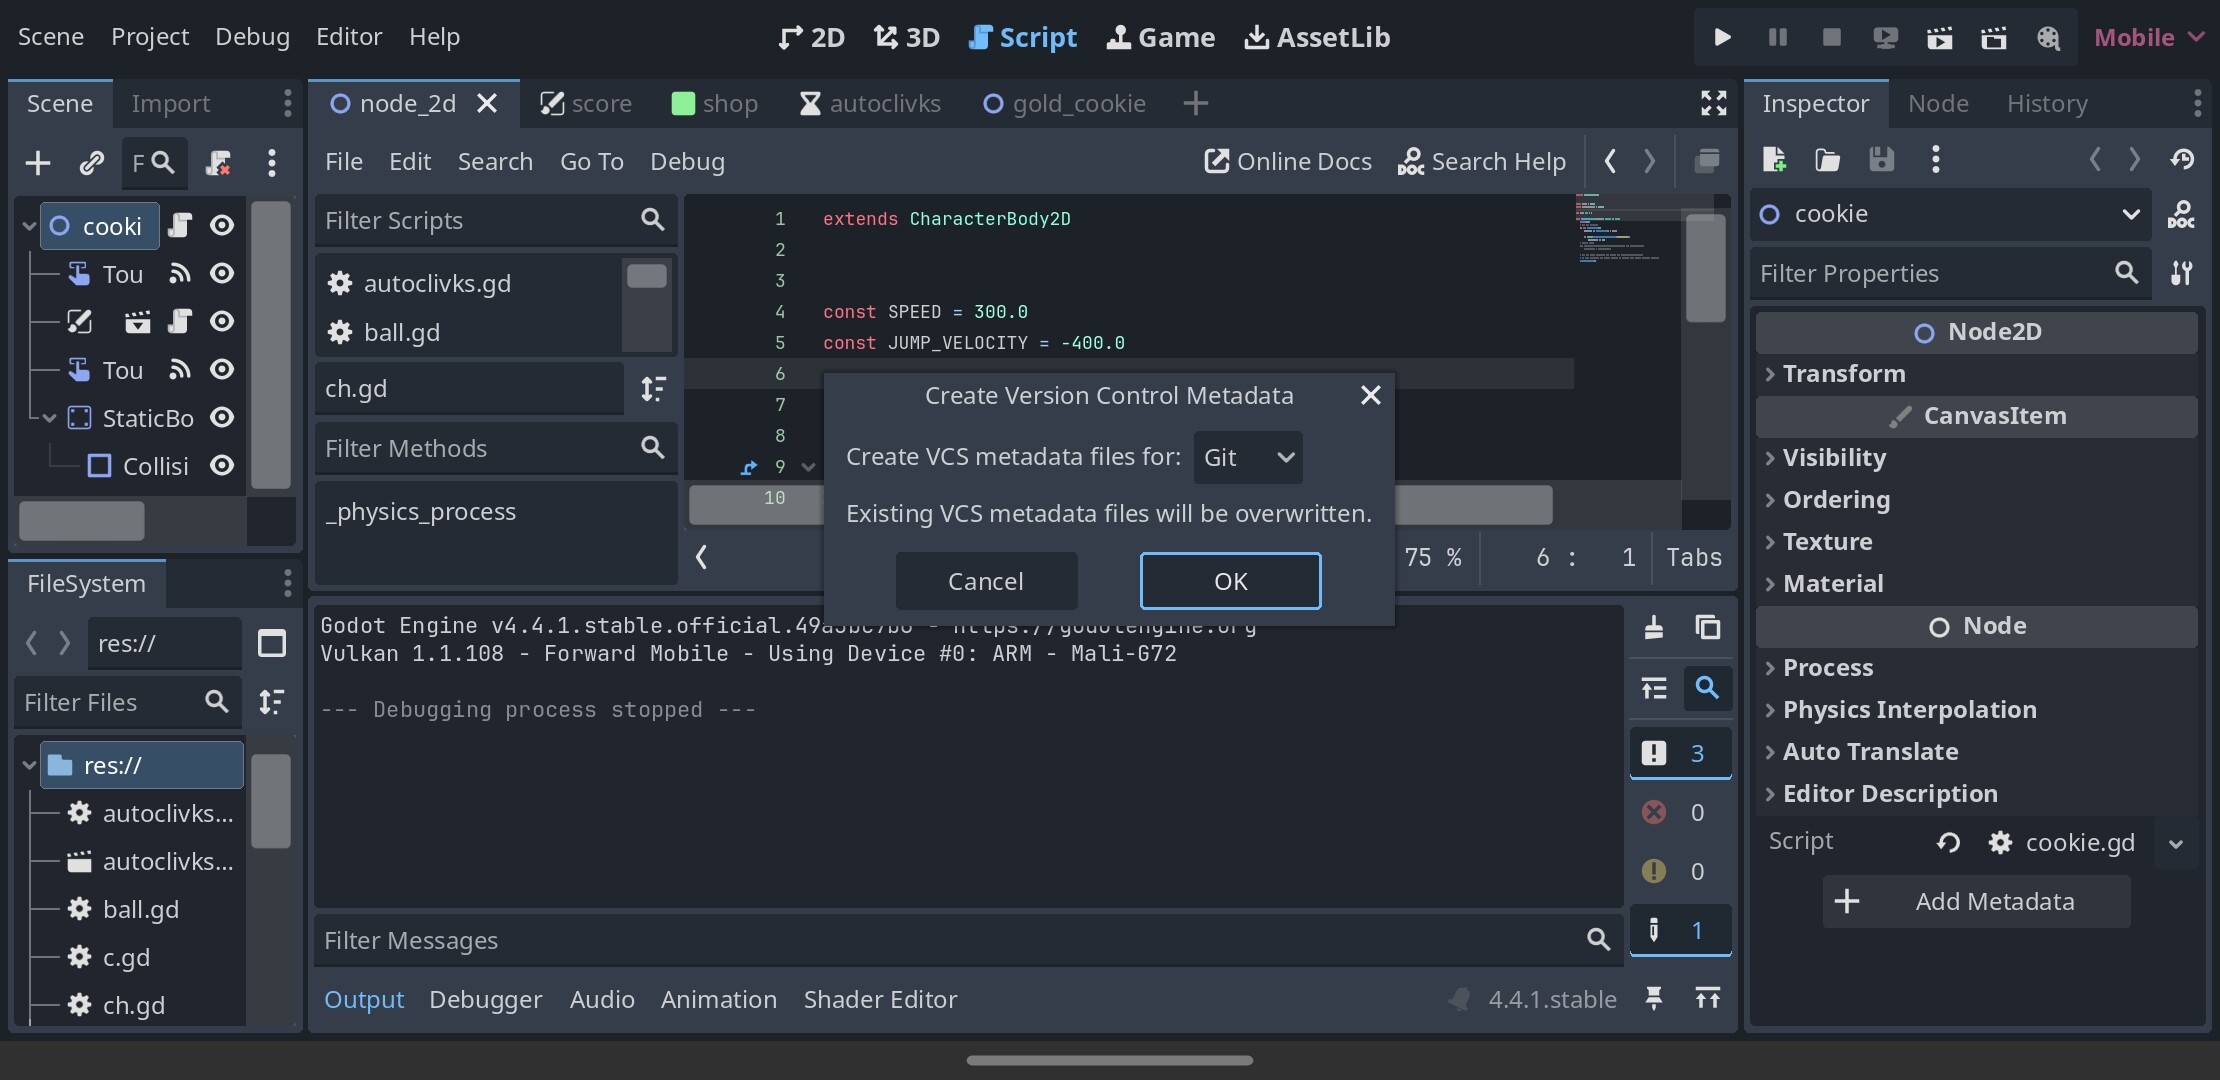Attach or detach script icon in Scene dock
2220x1080 pixels.
pos(218,163)
